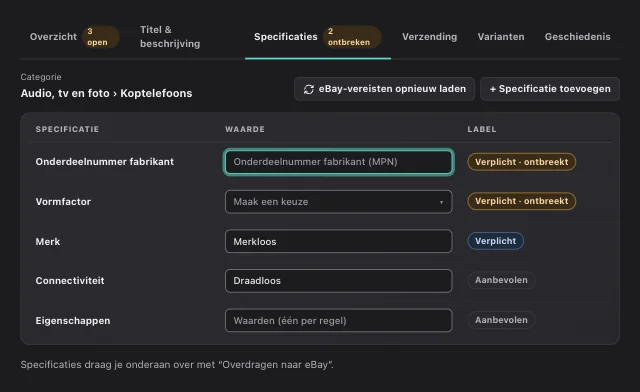Focus the Onderdeelnummer fabrikant (MPN) field
The height and width of the screenshot is (392, 640).
338,162
